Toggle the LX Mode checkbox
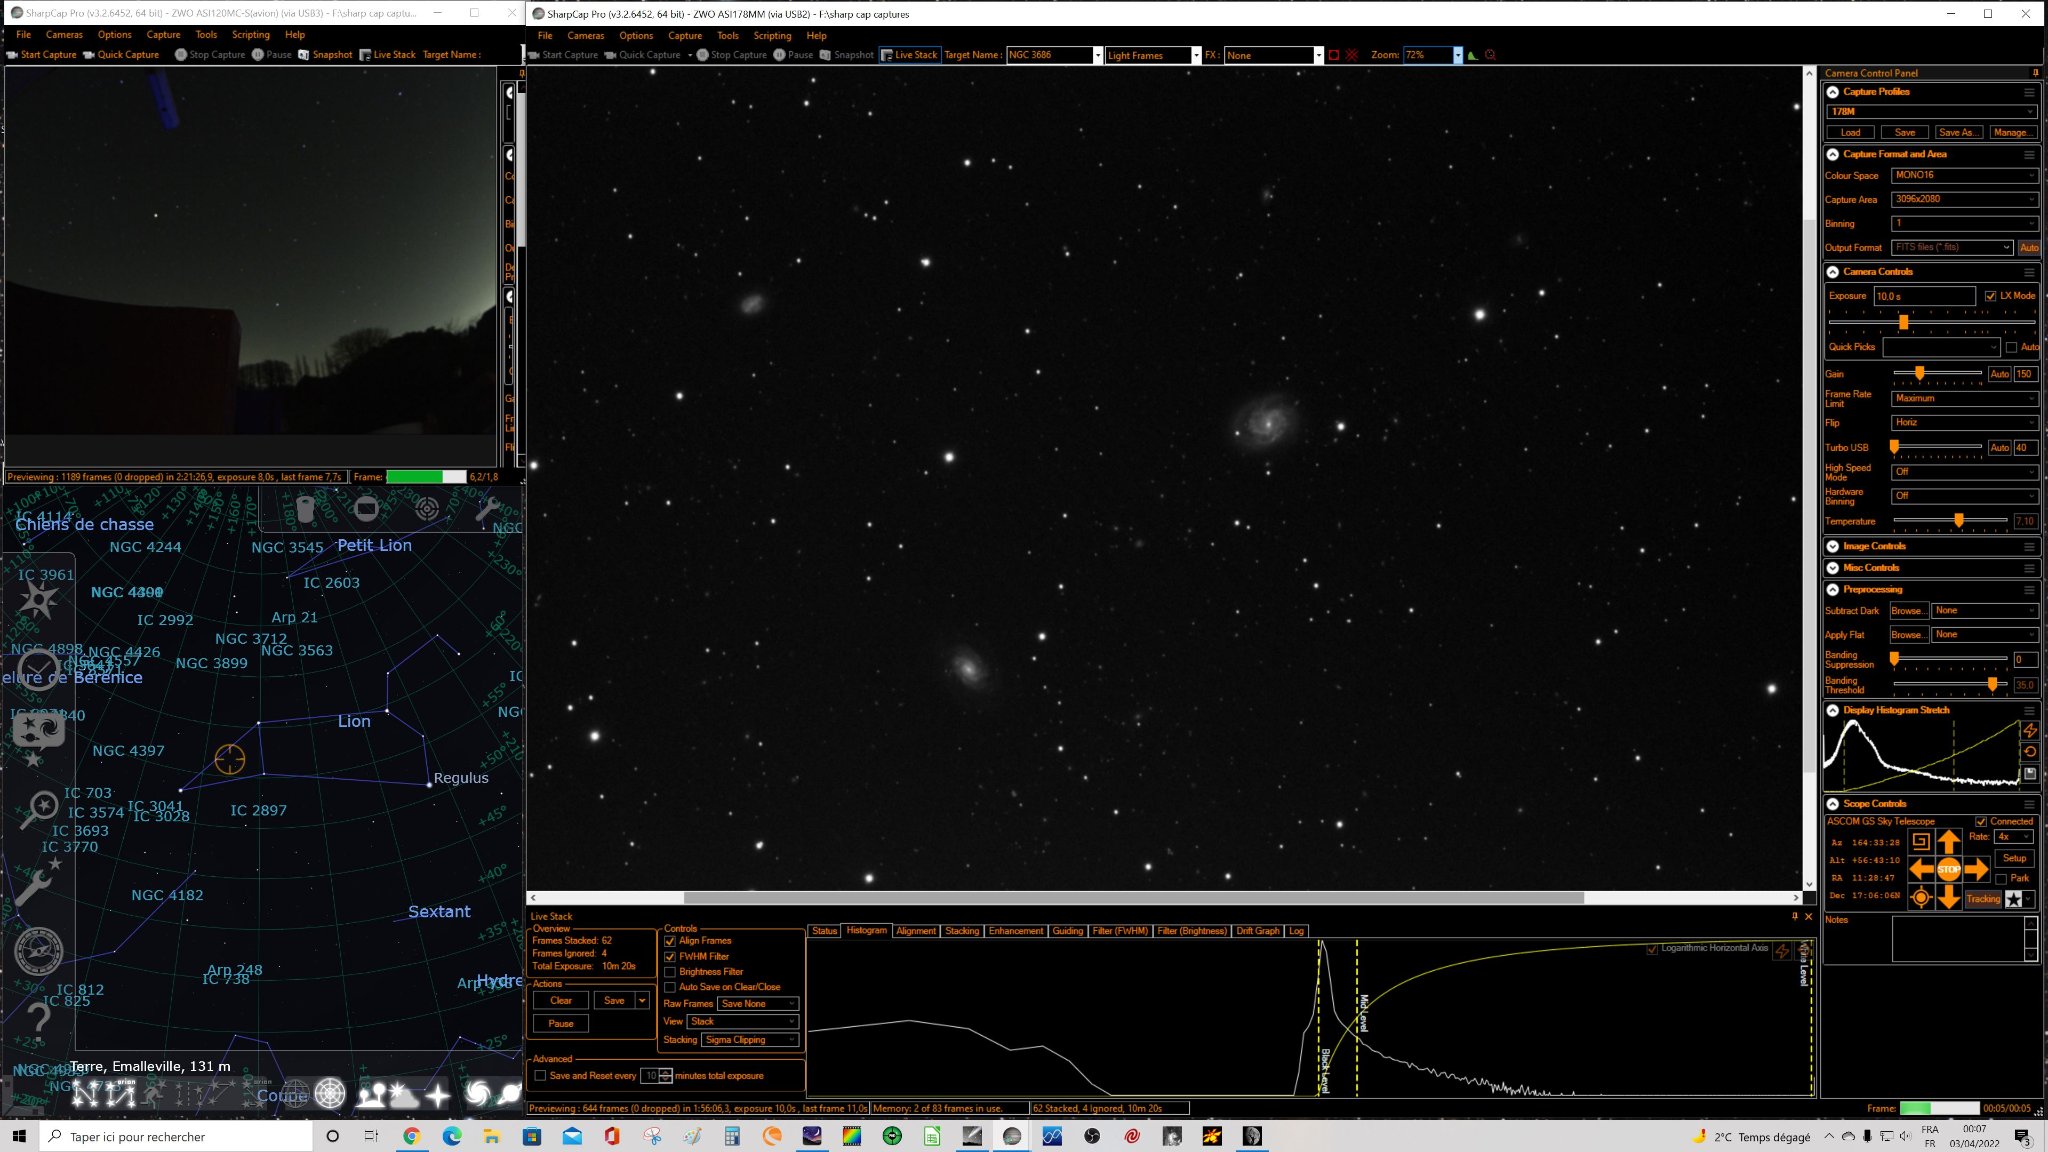Viewport: 2048px width, 1152px height. pyautogui.click(x=1990, y=296)
